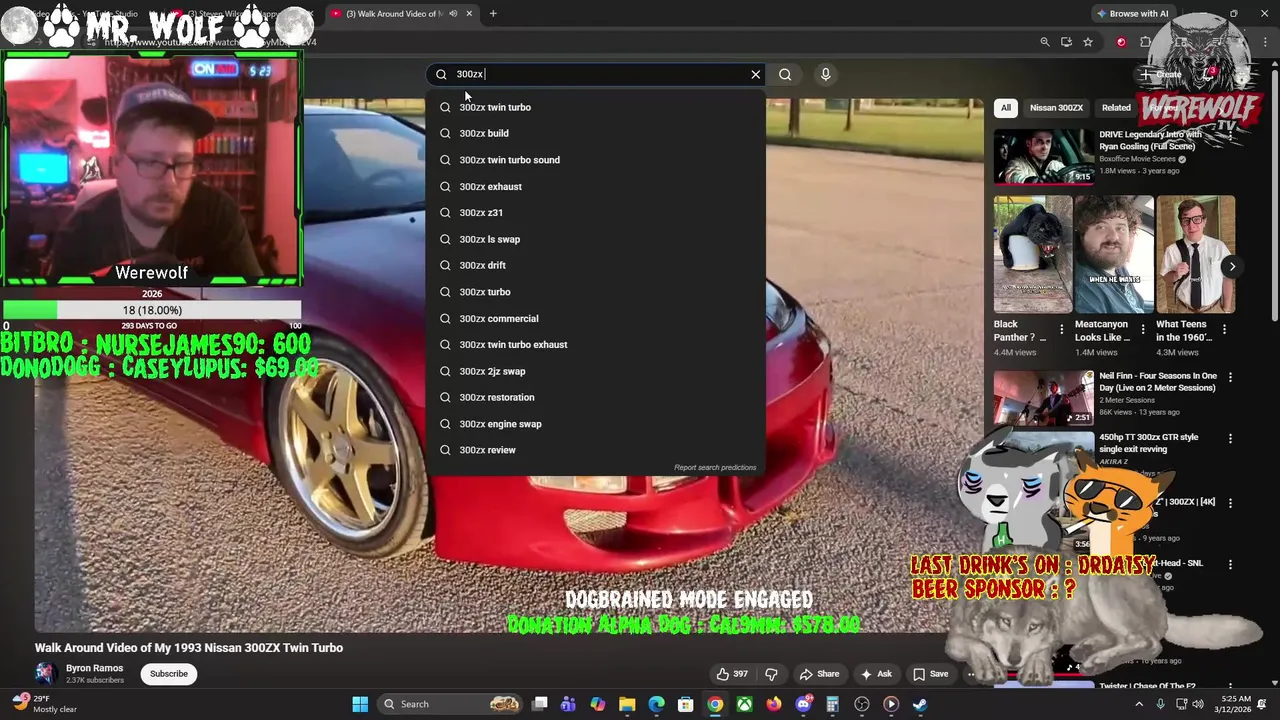Open more options for 'What Teens' Short
The width and height of the screenshot is (1280, 720).
coord(1225,329)
